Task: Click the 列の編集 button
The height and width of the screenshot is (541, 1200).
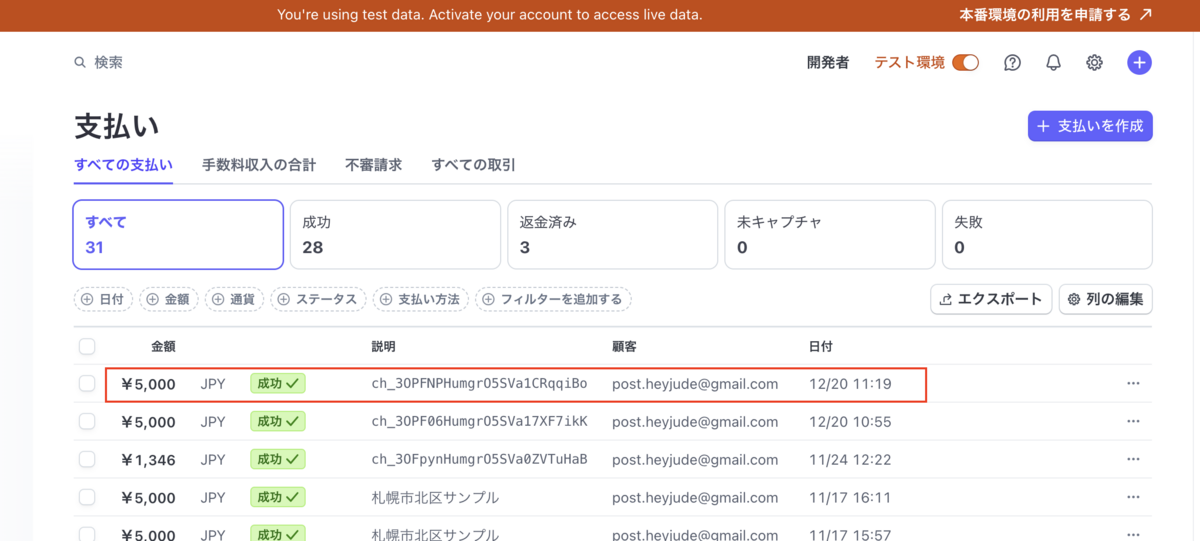Action: pyautogui.click(x=1105, y=299)
